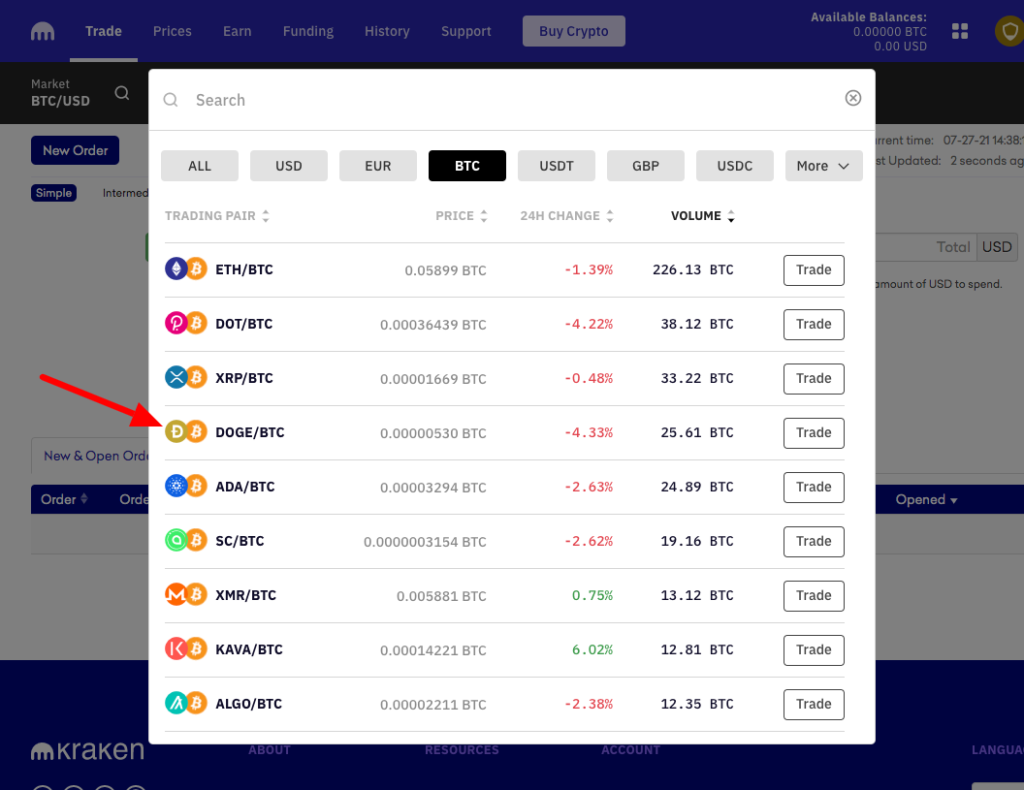Click the XMR/BTC coin icon
The height and width of the screenshot is (790, 1024).
(185, 594)
